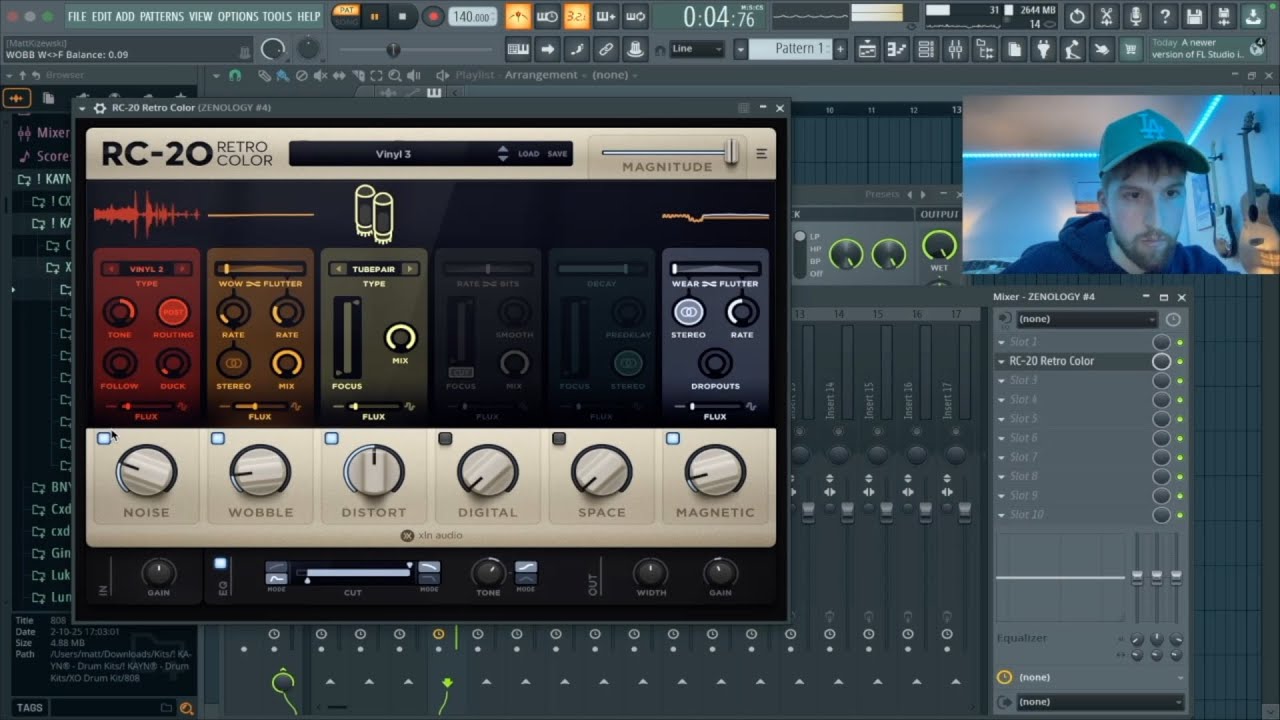Click the help question mark icon
1280x720 pixels.
pyautogui.click(x=1165, y=16)
